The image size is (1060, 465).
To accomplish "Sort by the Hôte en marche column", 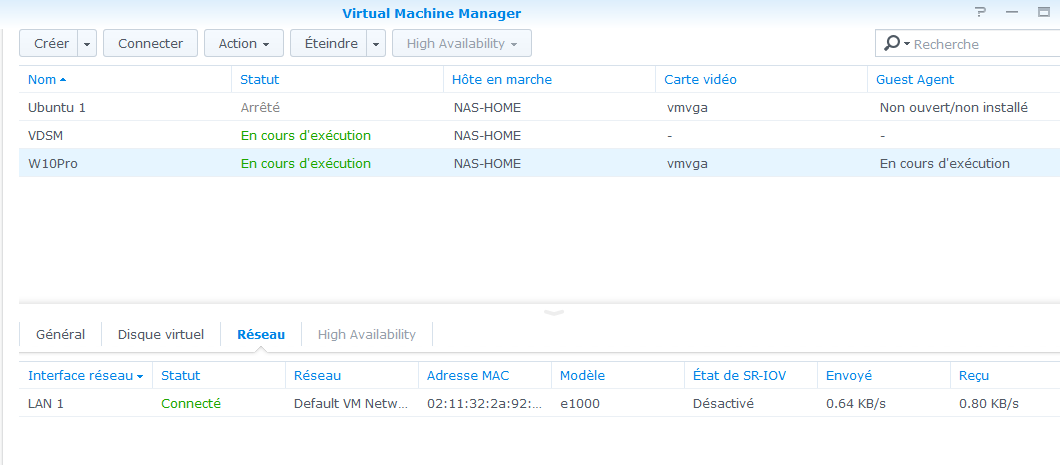I will point(502,80).
